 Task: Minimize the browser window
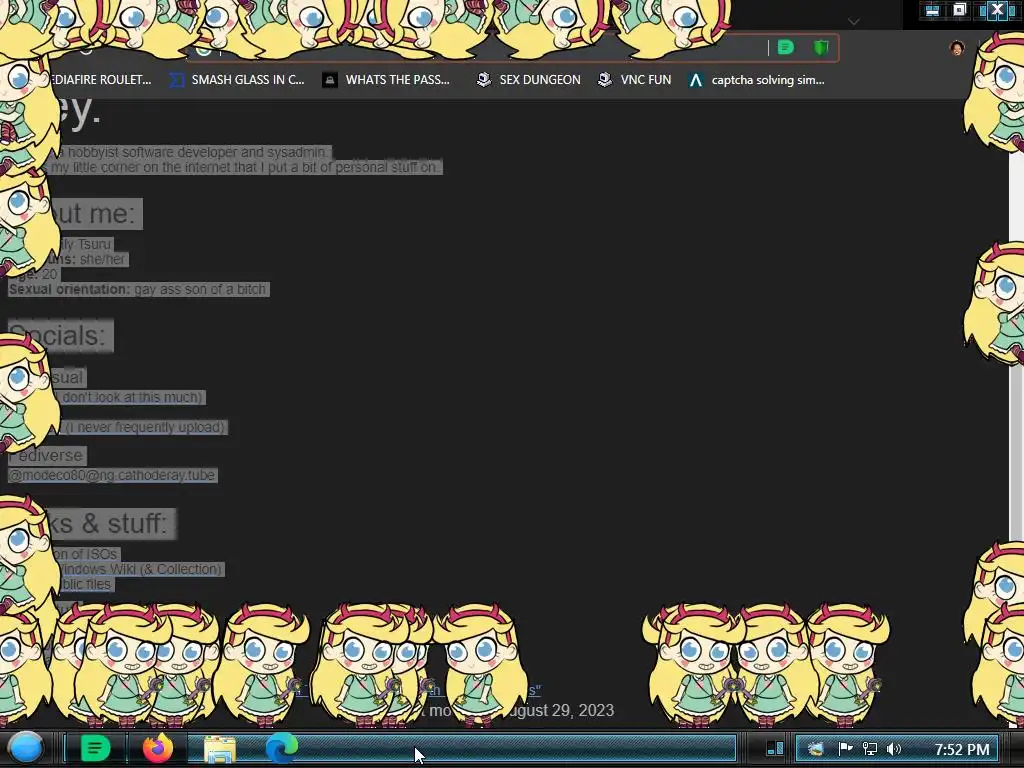[932, 10]
